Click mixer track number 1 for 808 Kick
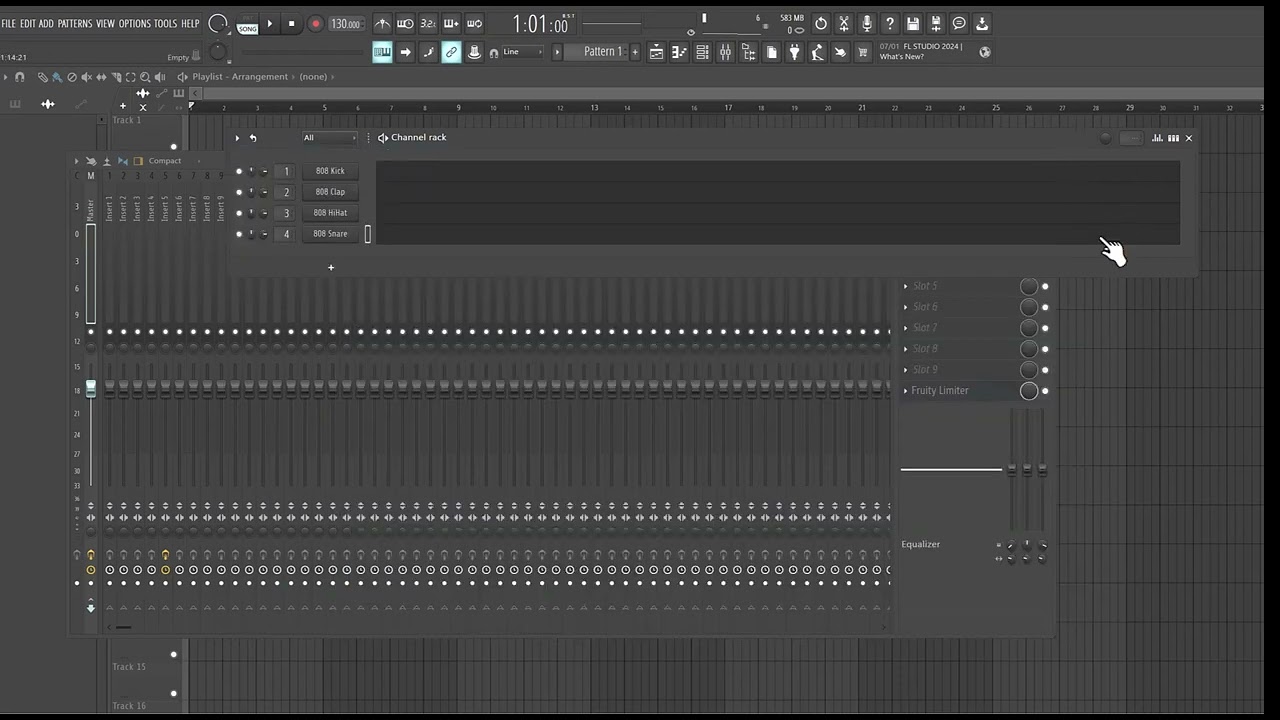 286,171
